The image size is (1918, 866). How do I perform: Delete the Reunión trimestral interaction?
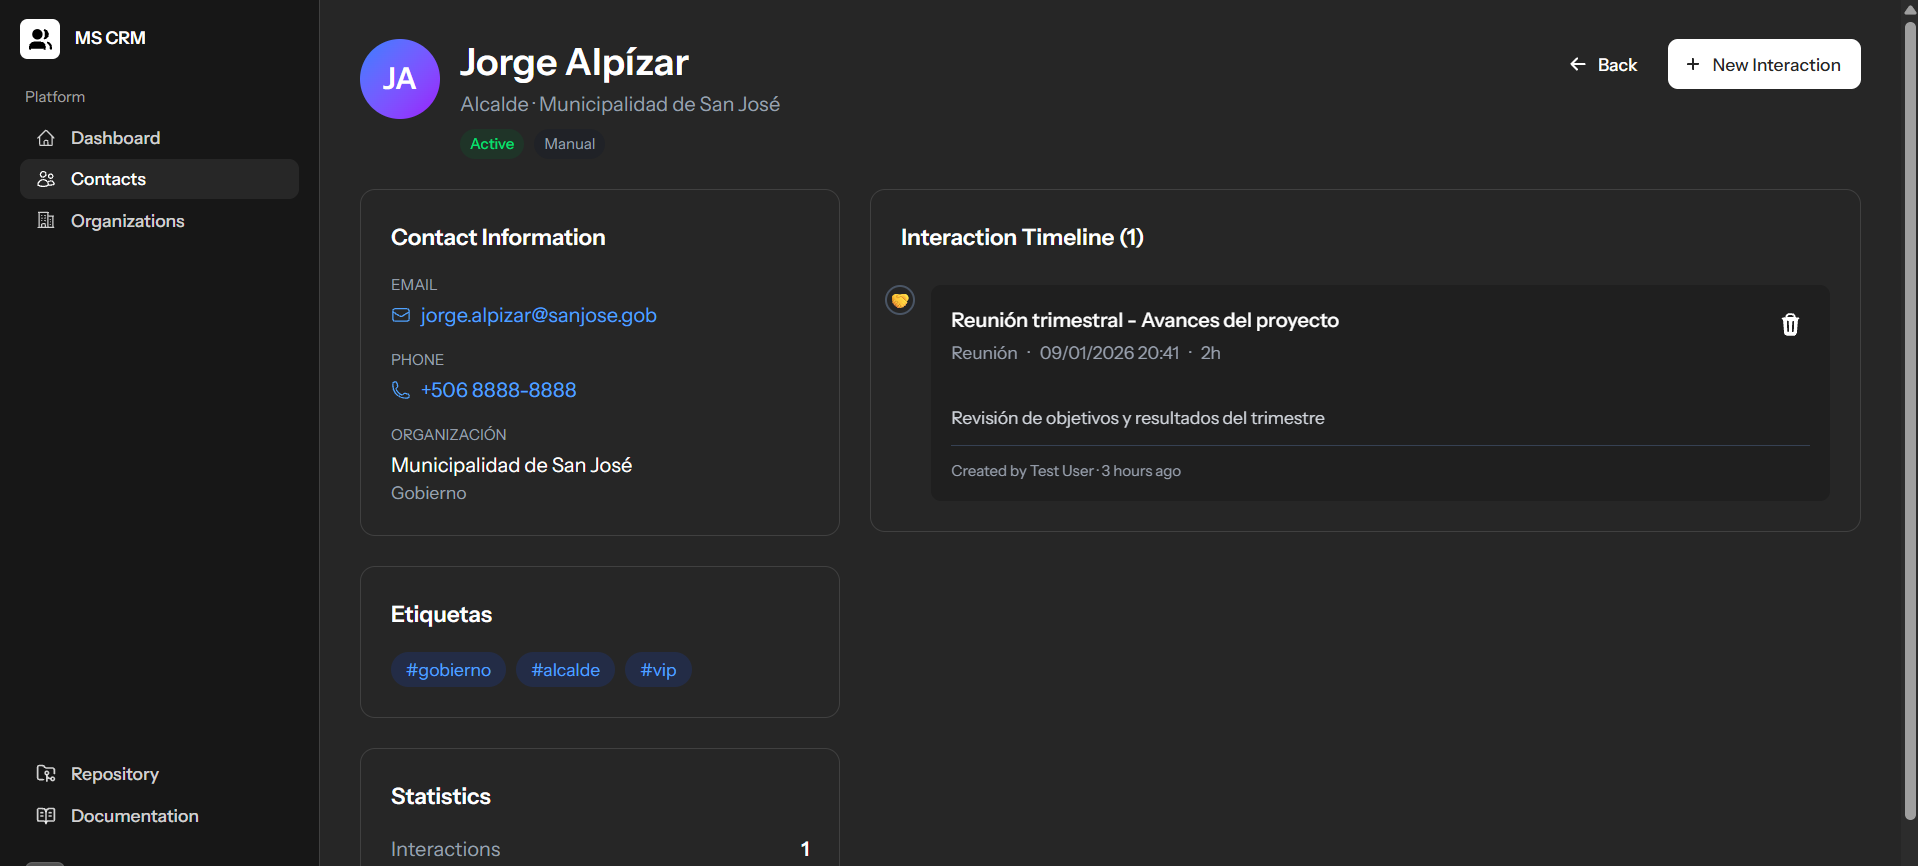(1789, 325)
